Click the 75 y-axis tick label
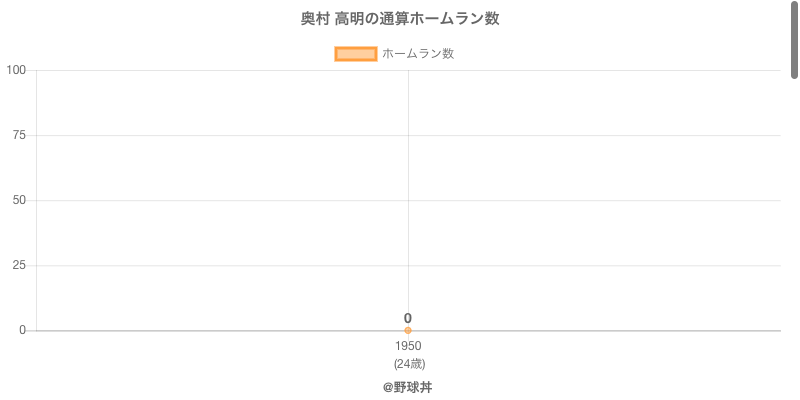This screenshot has height=400, width=800. coord(20,135)
